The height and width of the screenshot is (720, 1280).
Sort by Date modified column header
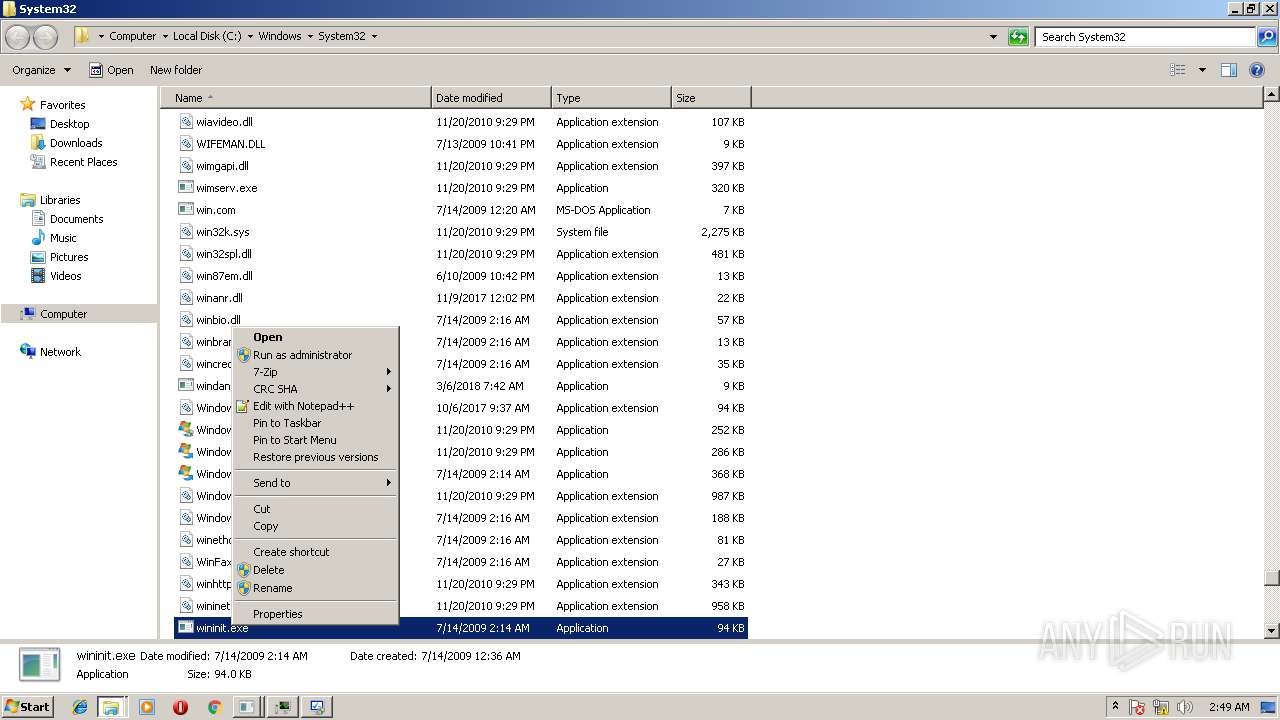pos(491,98)
